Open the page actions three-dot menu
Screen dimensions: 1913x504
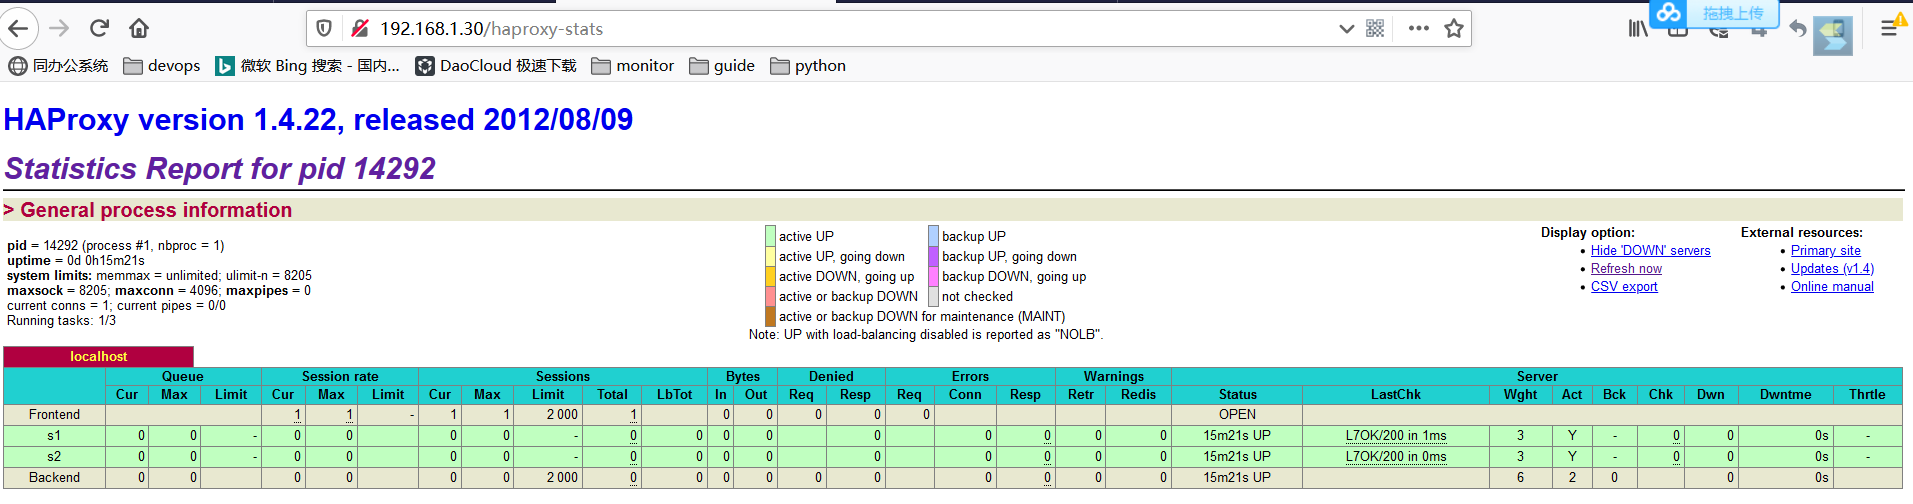point(1418,29)
